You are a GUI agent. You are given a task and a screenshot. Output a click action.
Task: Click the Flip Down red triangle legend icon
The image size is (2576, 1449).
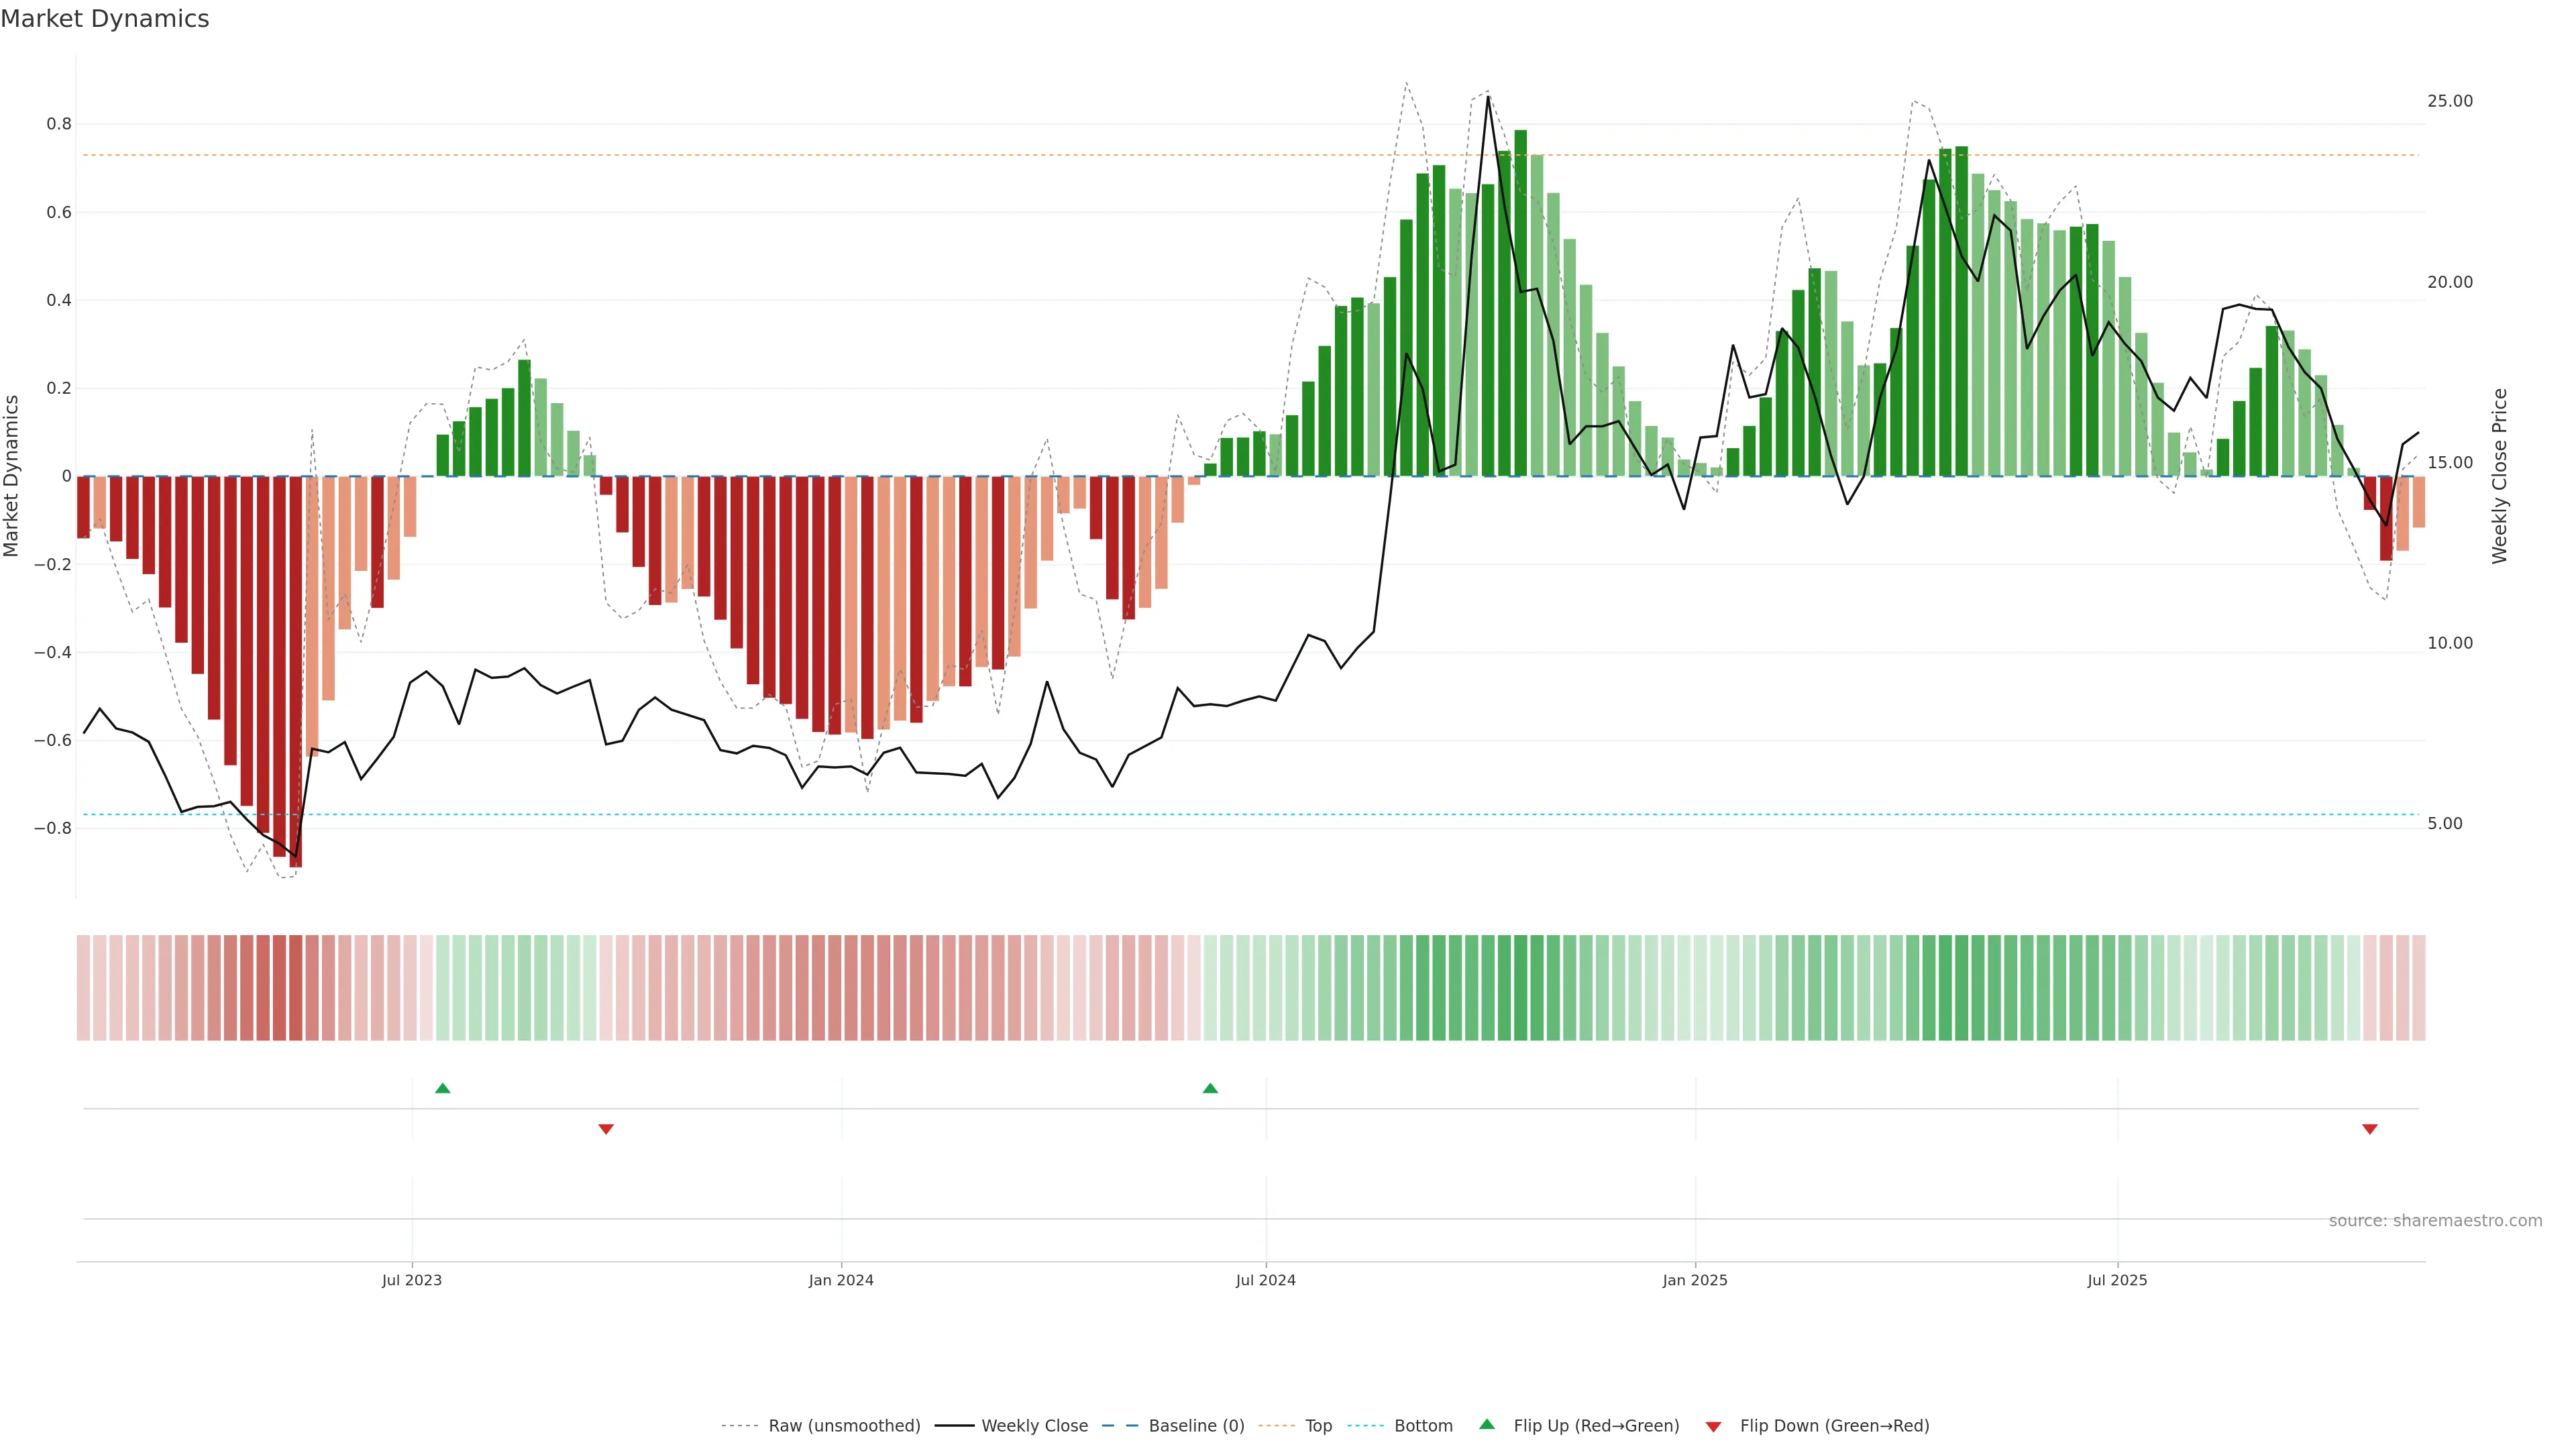[x=1713, y=1426]
